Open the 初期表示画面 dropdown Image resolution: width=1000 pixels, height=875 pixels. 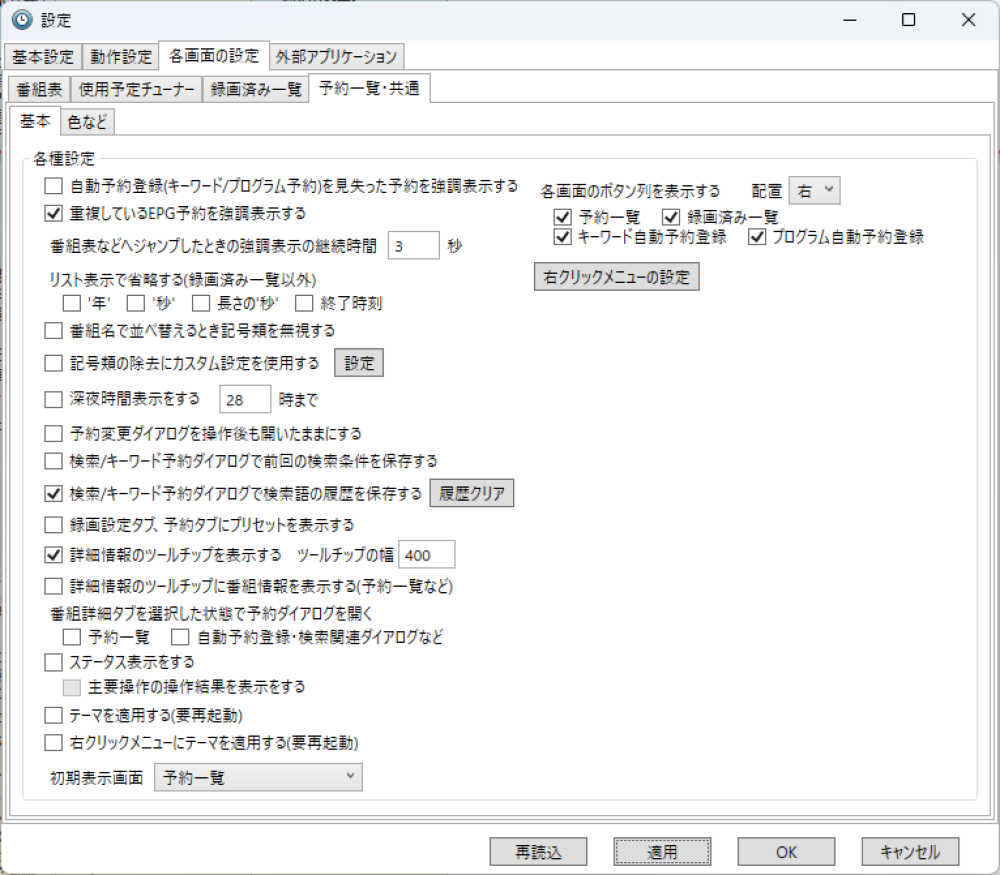(x=258, y=777)
